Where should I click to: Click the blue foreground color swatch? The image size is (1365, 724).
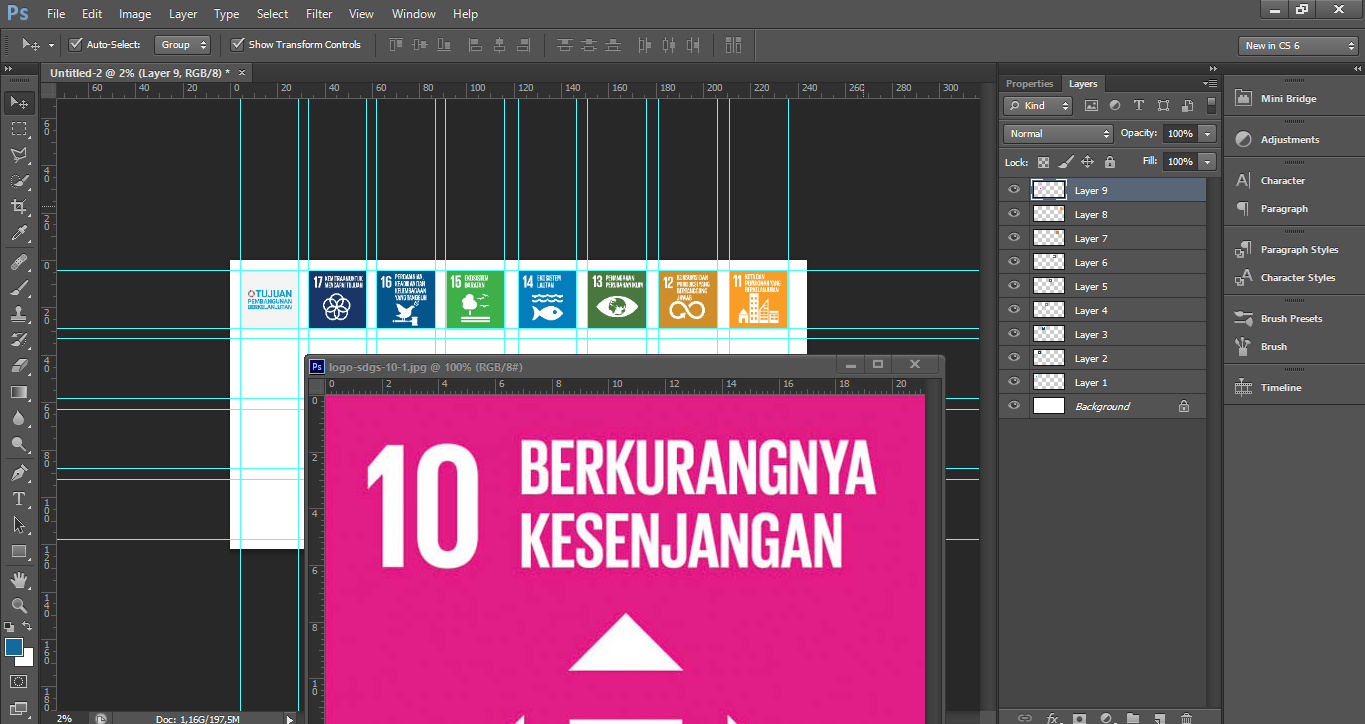(x=13, y=647)
